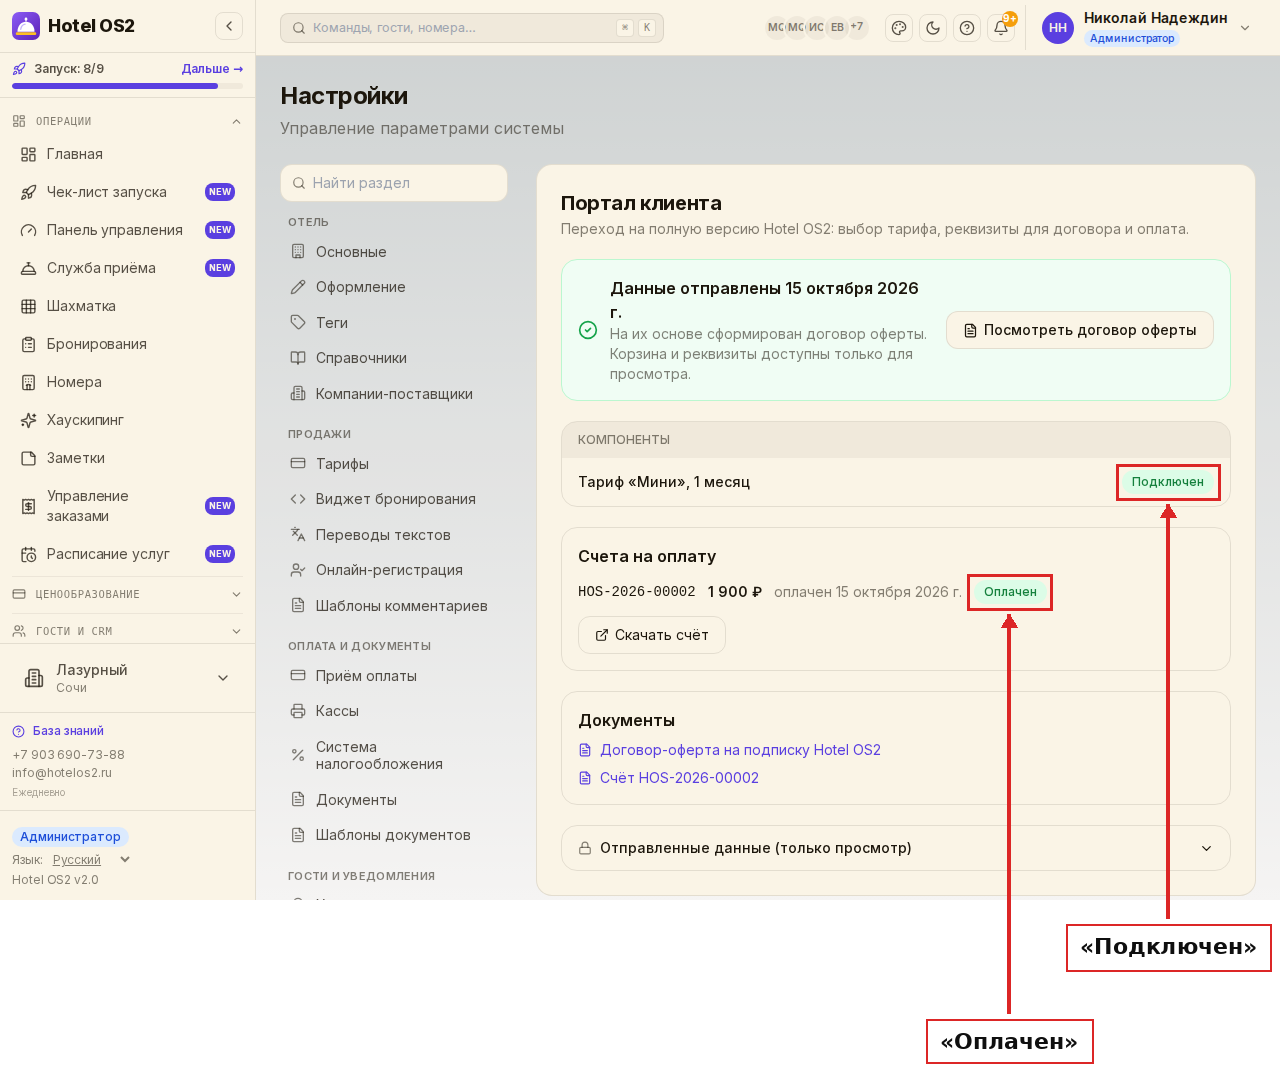
Task: Open Компании-поставщики settings section
Action: [394, 394]
